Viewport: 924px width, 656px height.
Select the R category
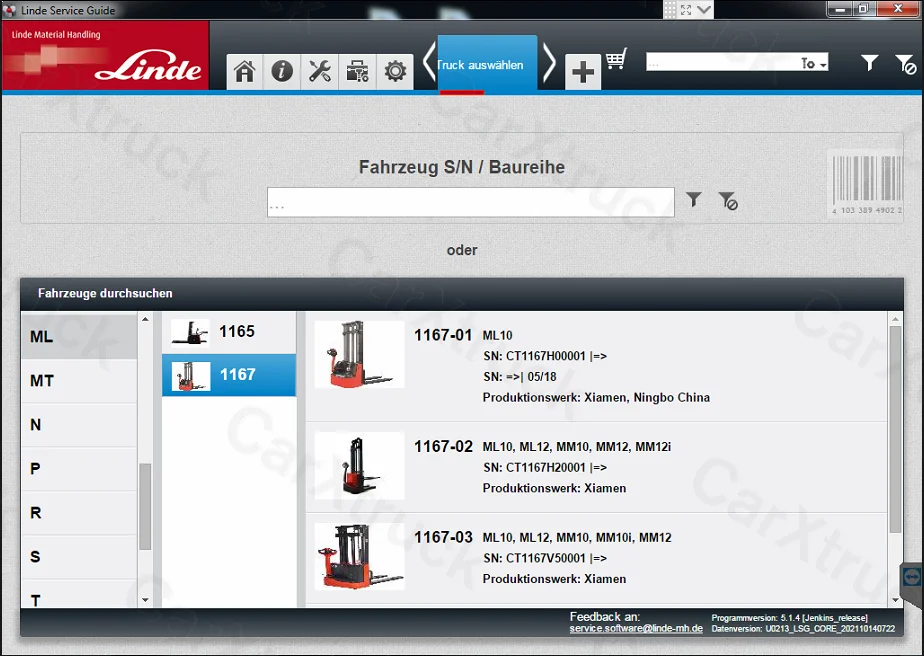79,513
